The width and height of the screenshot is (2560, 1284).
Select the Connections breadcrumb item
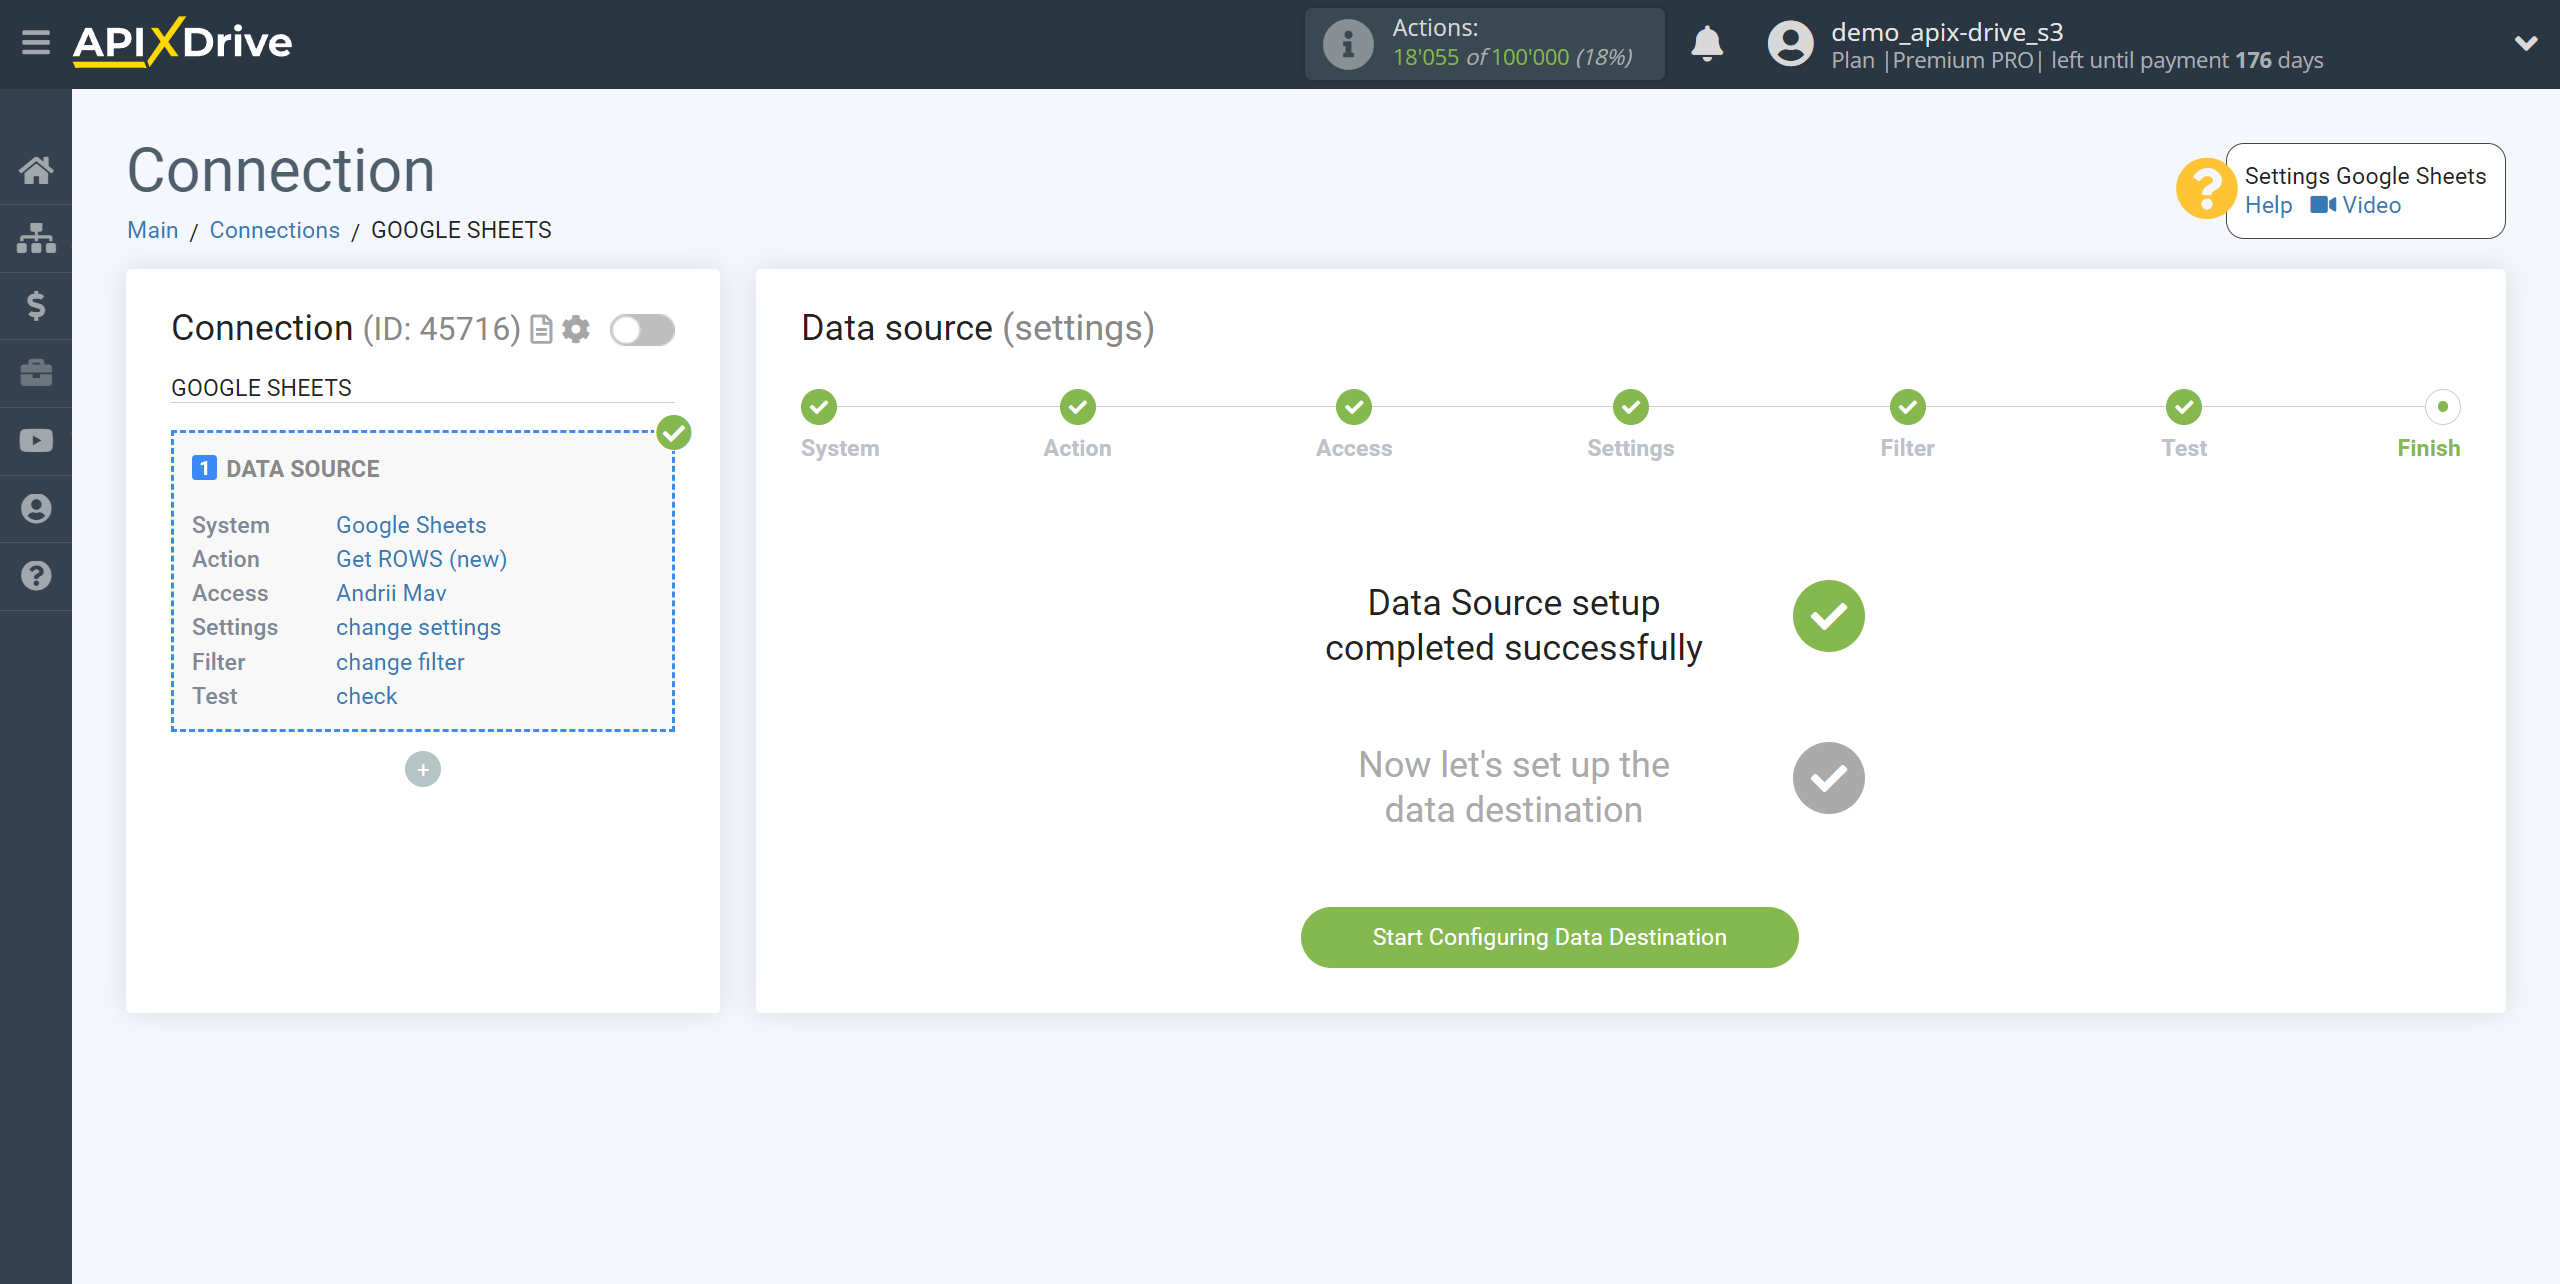click(x=275, y=229)
